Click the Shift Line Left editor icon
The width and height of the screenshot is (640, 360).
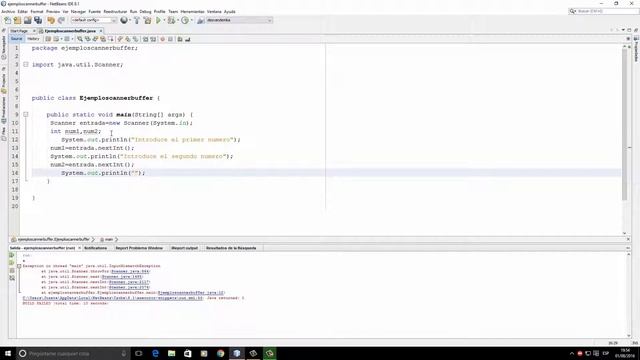pyautogui.click(x=145, y=39)
